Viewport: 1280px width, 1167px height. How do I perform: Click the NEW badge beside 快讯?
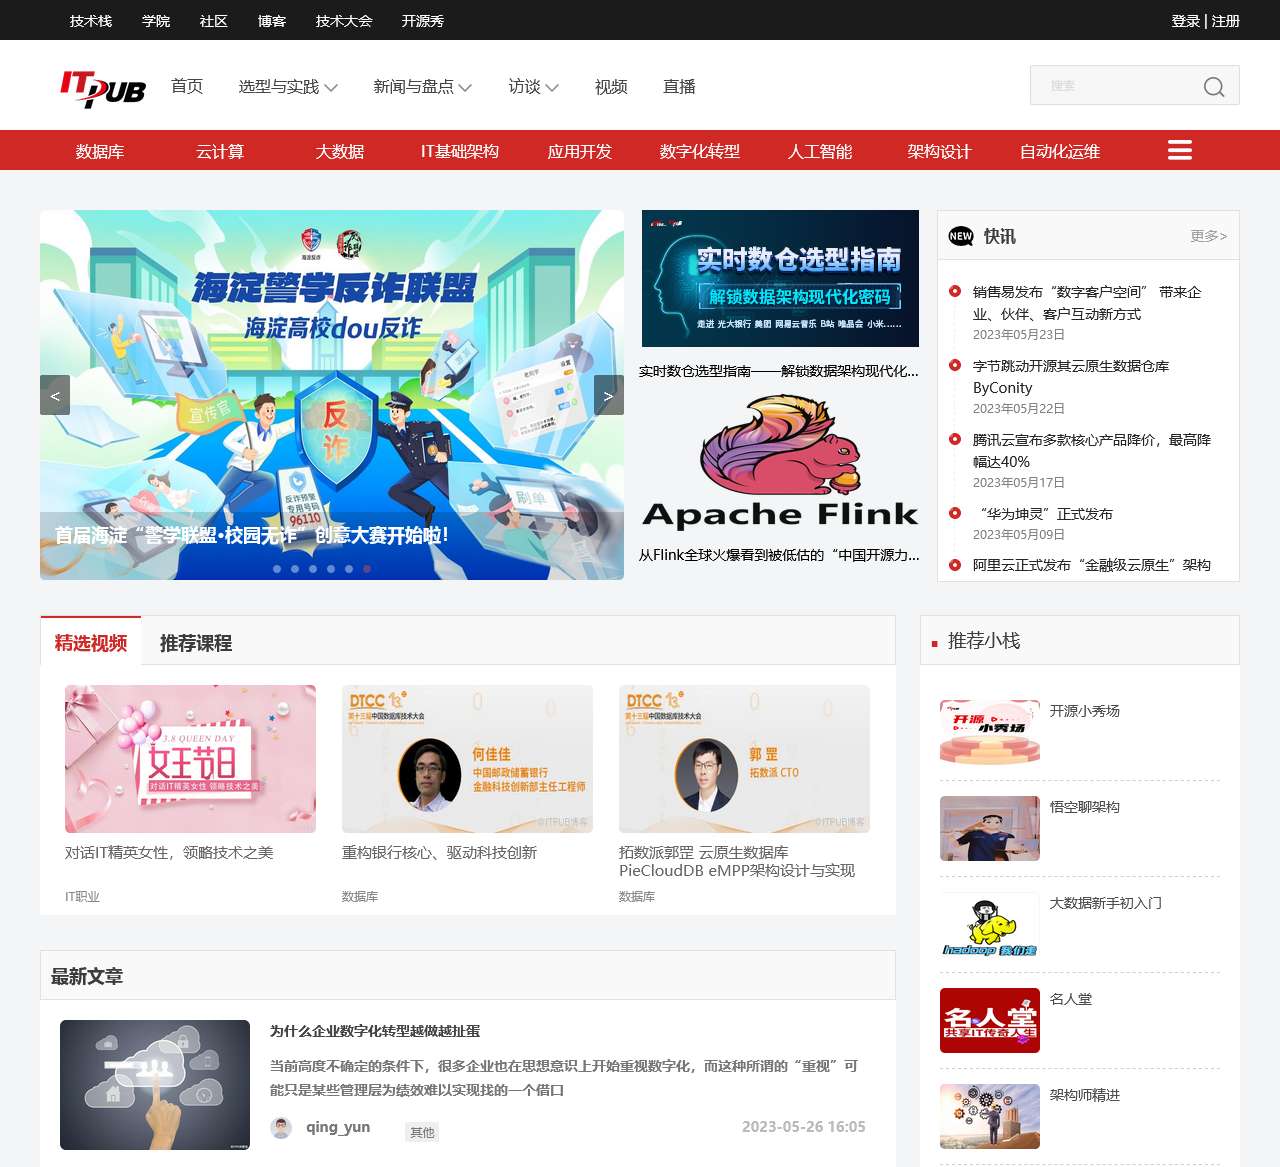click(961, 236)
